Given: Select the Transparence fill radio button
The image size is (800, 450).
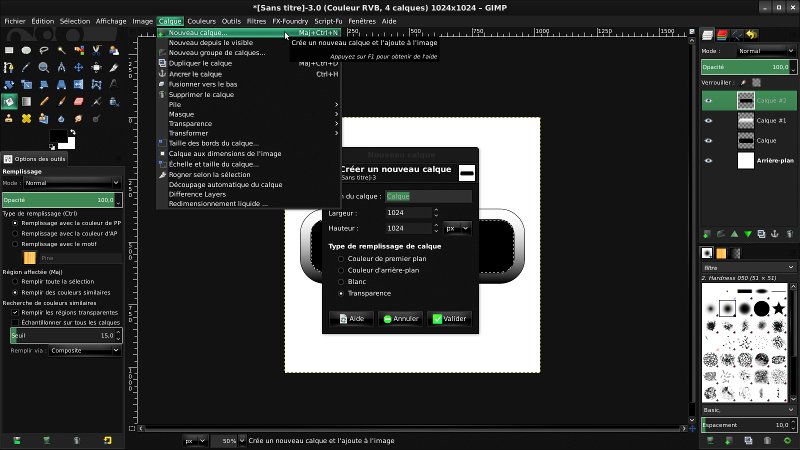Looking at the screenshot, I should pyautogui.click(x=341, y=293).
